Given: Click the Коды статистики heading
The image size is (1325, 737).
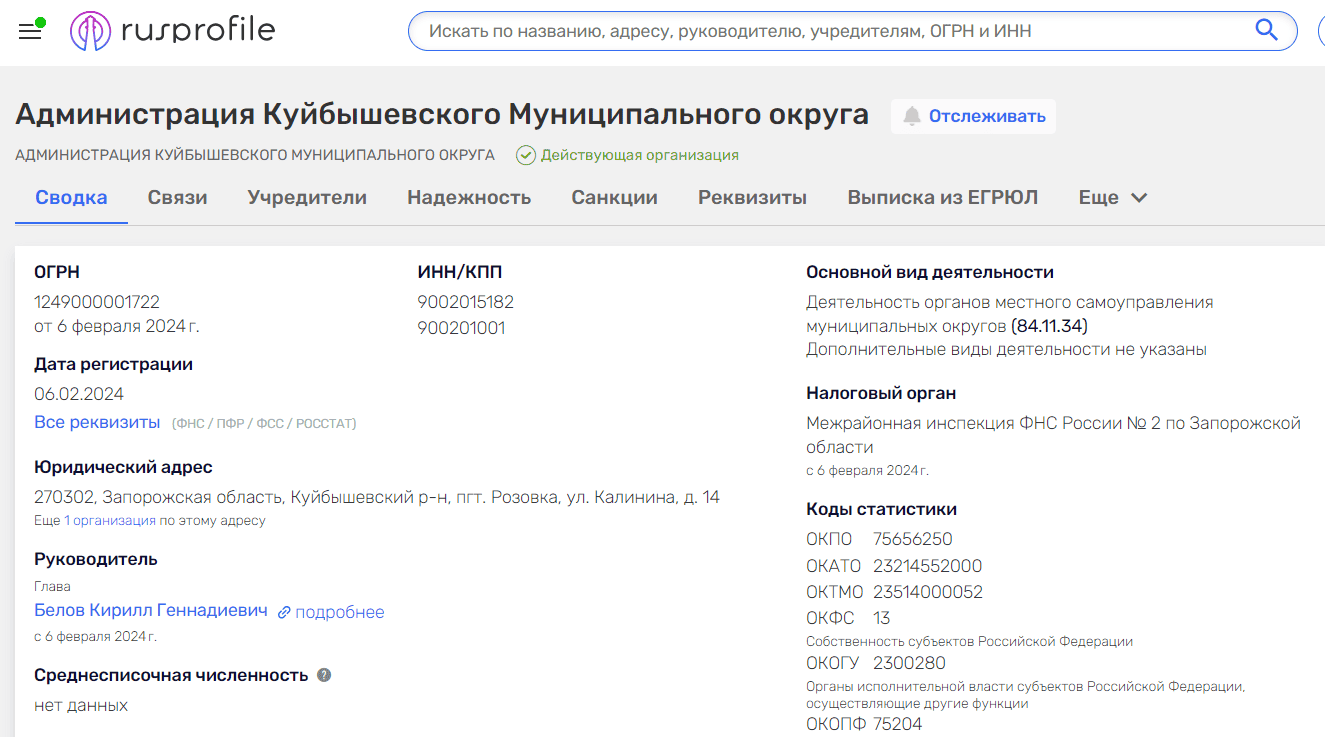Looking at the screenshot, I should [881, 509].
